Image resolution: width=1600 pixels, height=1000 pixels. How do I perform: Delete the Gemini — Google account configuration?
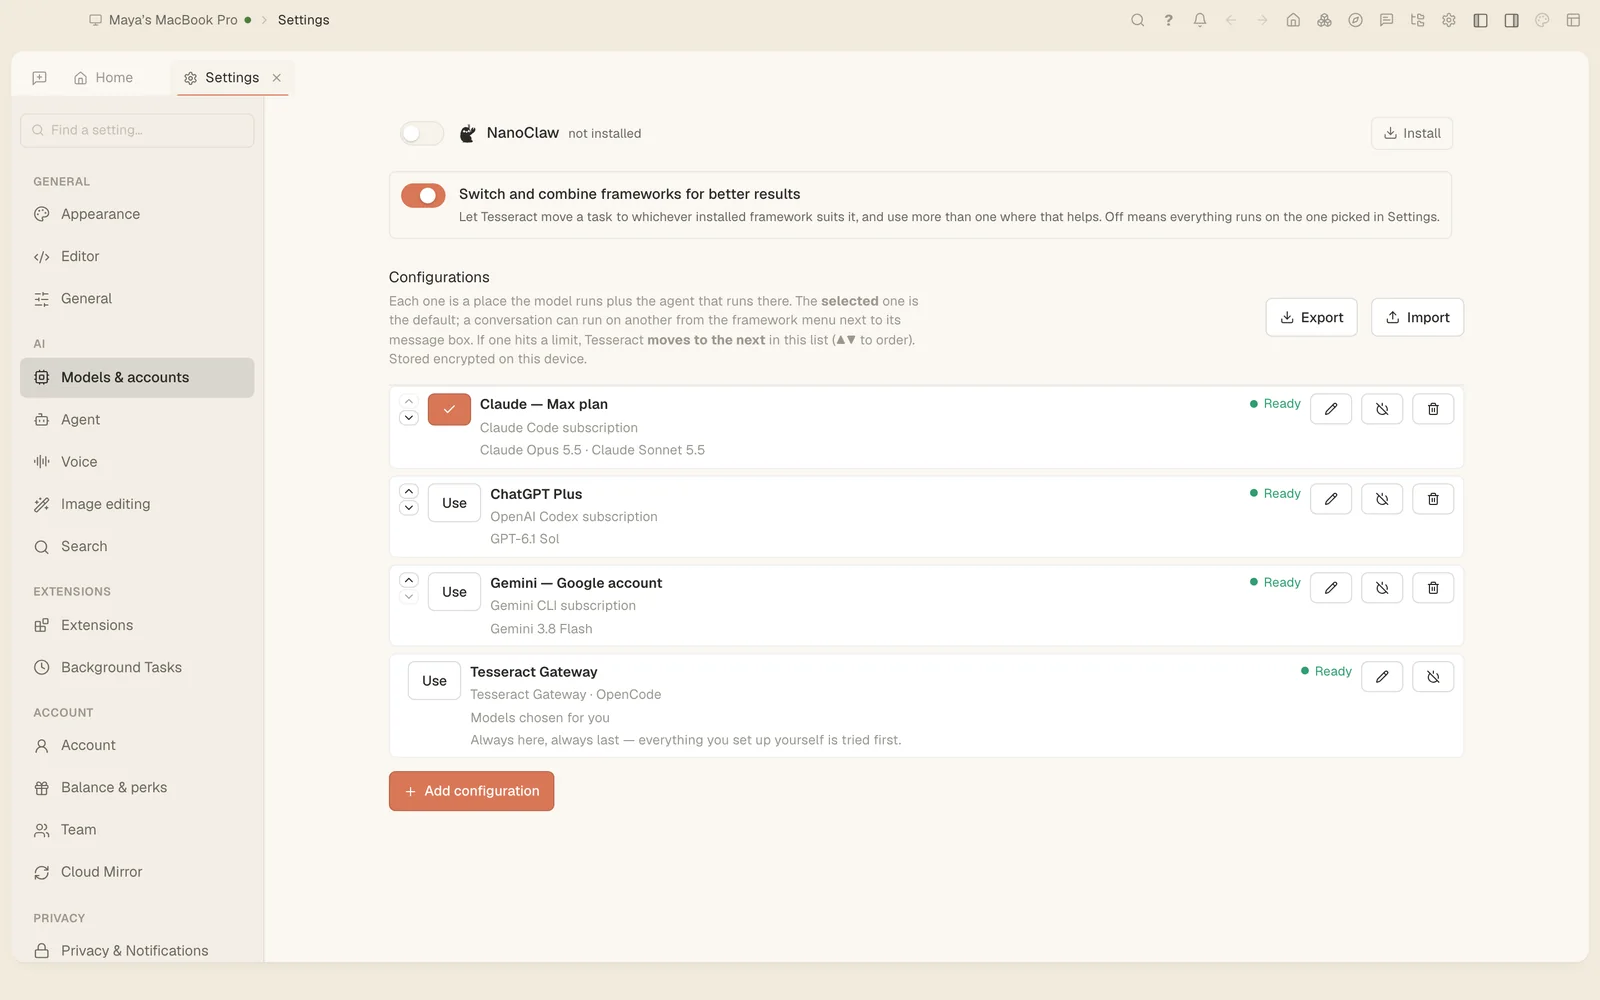pos(1433,588)
